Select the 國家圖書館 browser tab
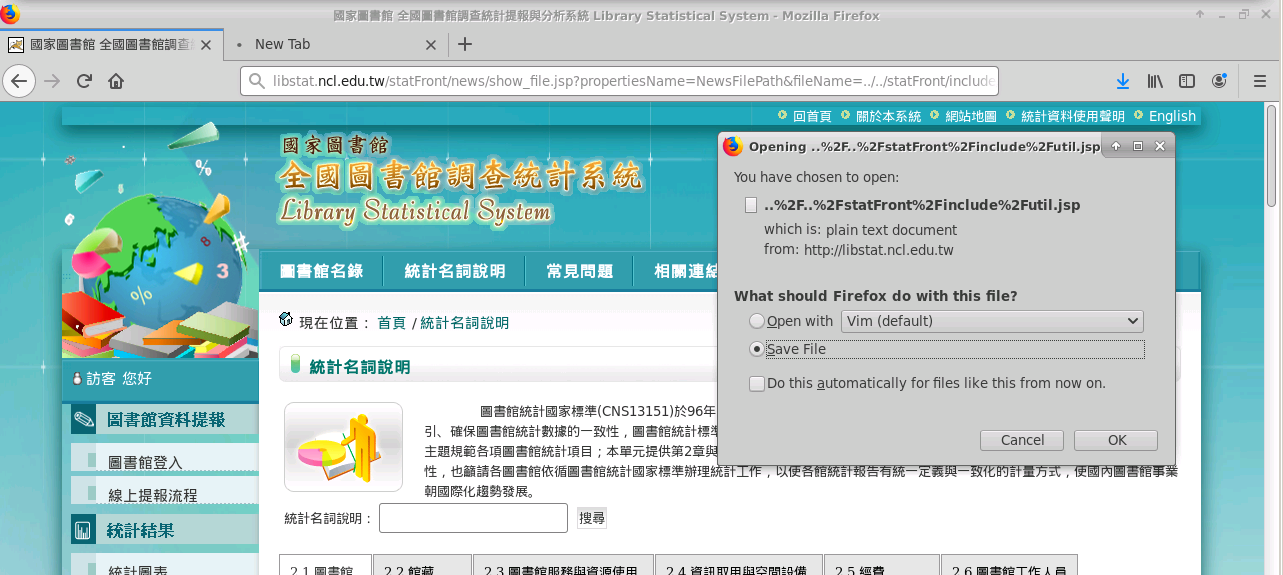1283x575 pixels. point(111,44)
